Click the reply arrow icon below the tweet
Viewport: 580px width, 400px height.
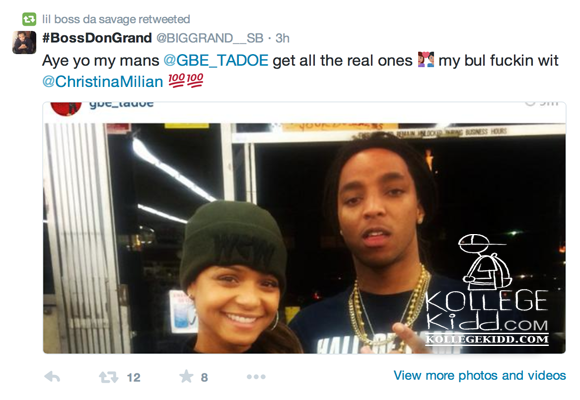52,377
